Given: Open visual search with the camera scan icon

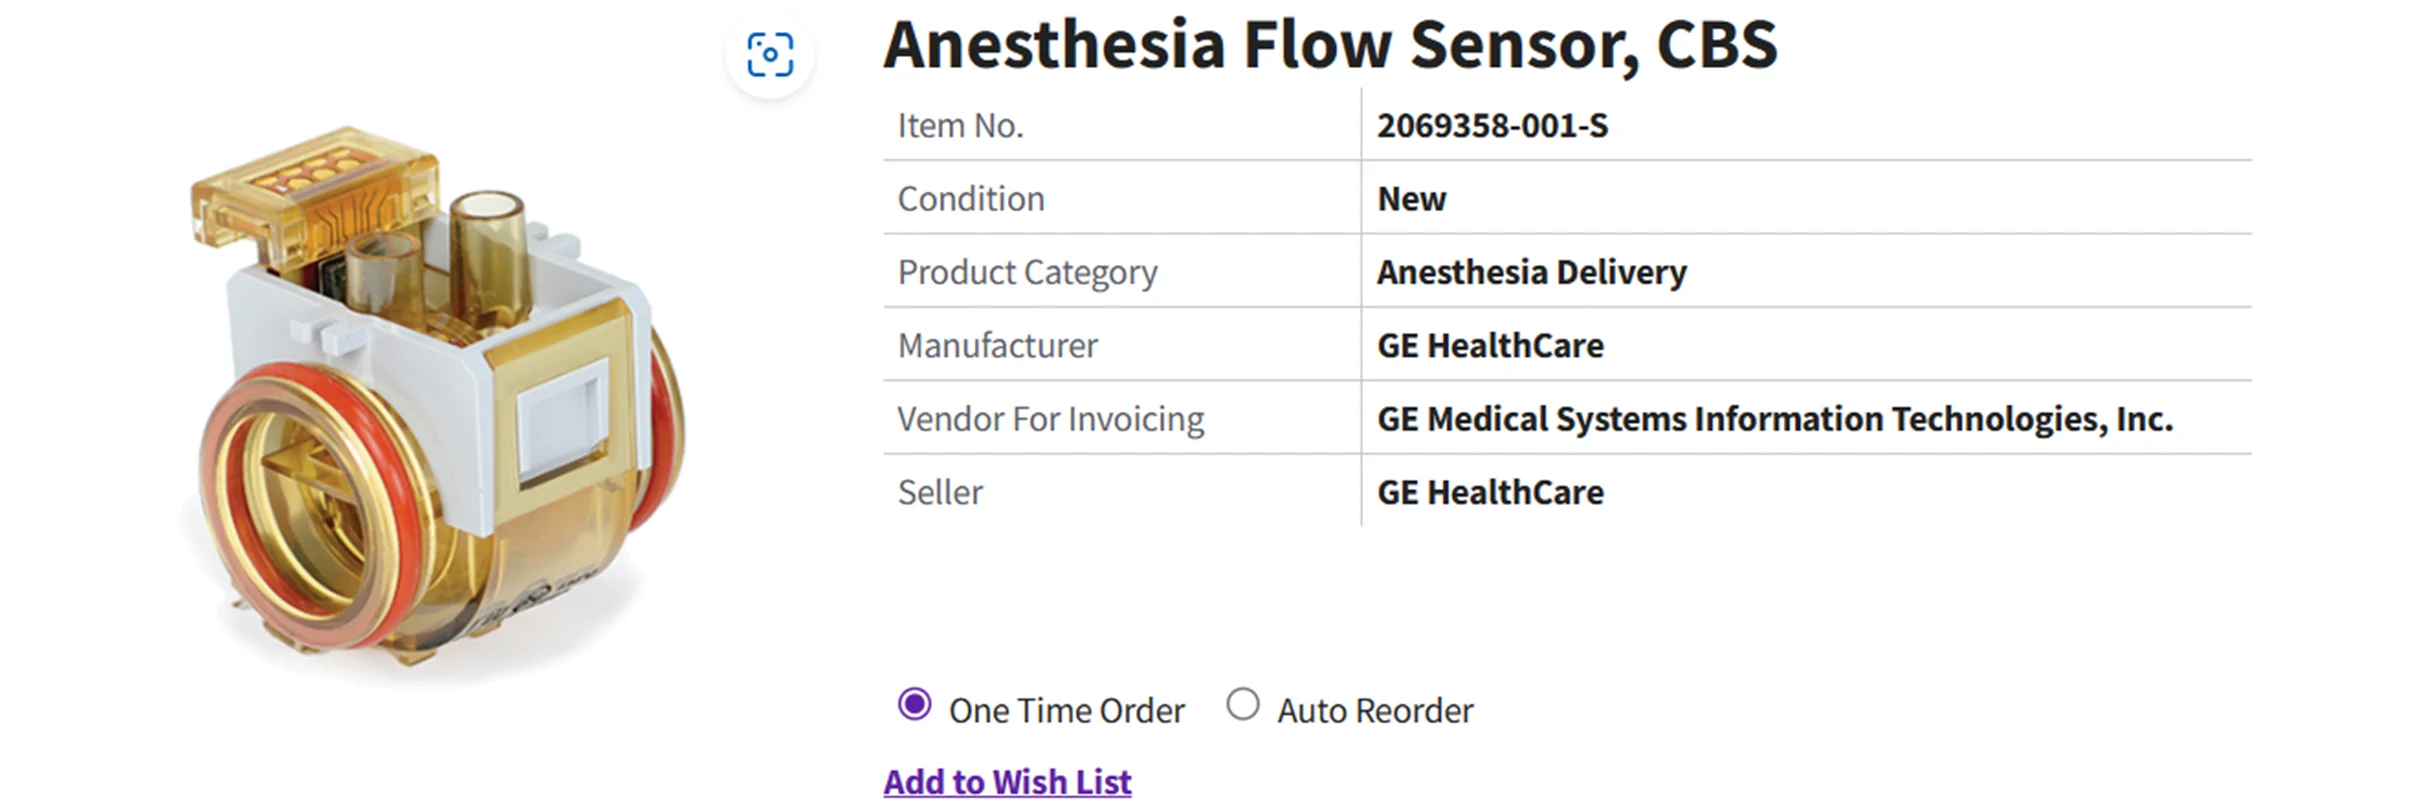Looking at the screenshot, I should [x=770, y=54].
